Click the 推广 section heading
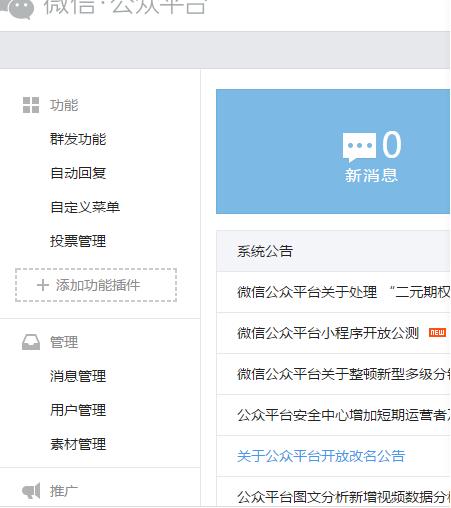 pyautogui.click(x=64, y=491)
